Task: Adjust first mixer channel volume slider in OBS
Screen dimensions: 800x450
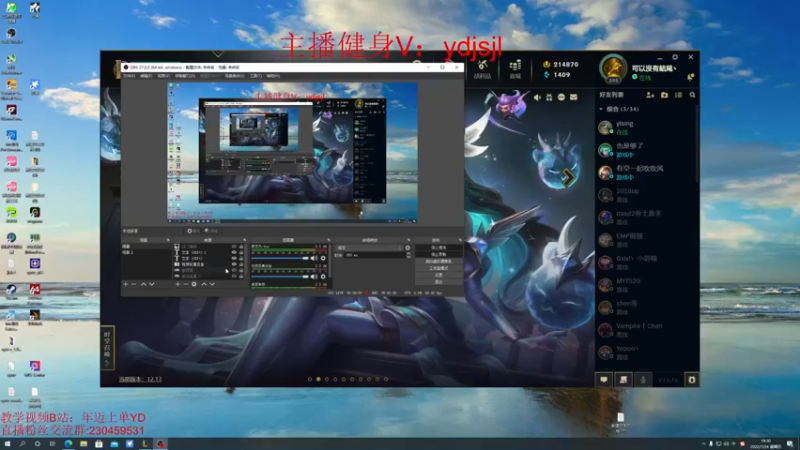Action: tap(280, 258)
